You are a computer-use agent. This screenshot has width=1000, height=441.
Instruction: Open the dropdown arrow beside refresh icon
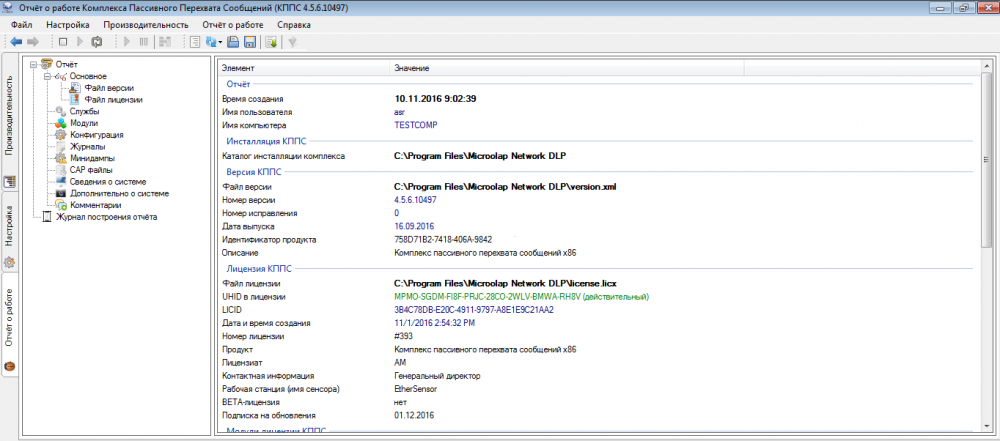[x=220, y=42]
